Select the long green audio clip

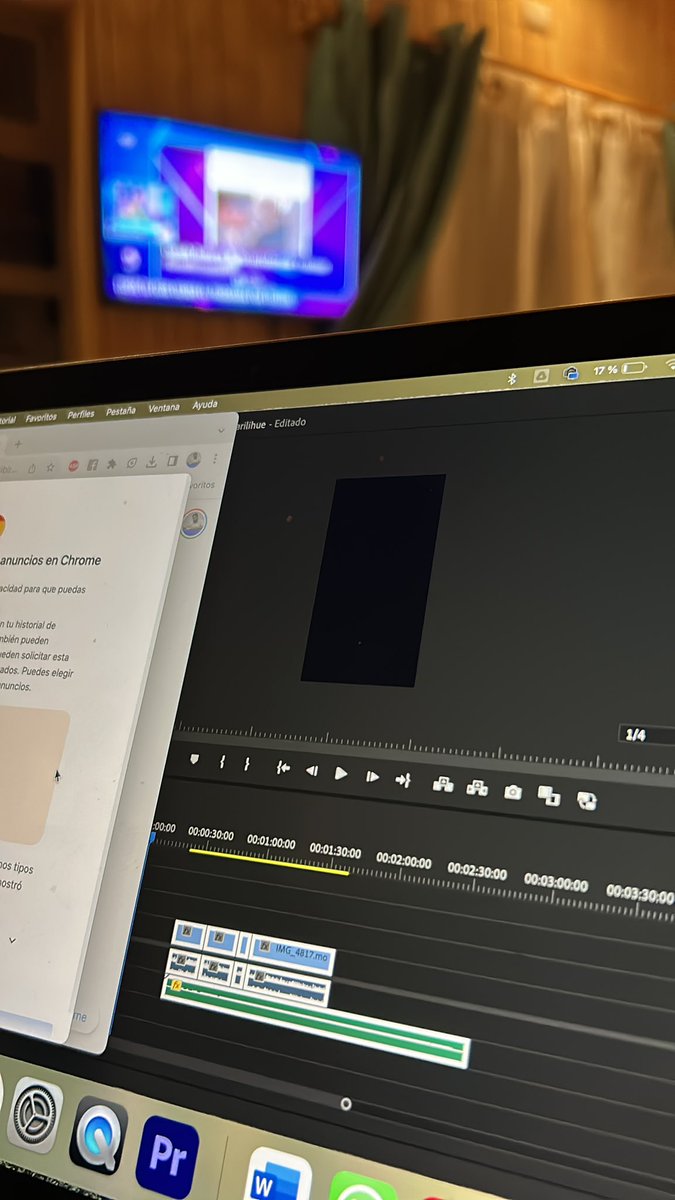tap(315, 1022)
